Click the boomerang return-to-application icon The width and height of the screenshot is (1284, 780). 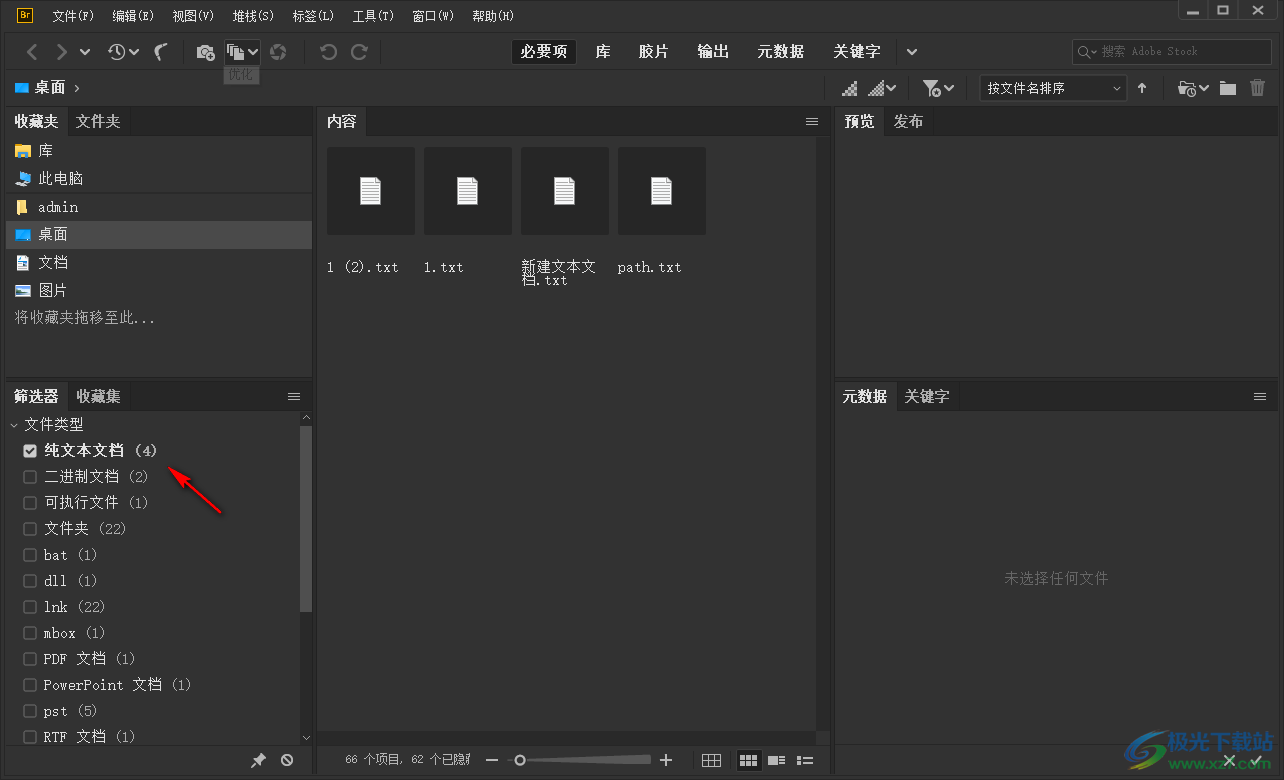[x=161, y=52]
